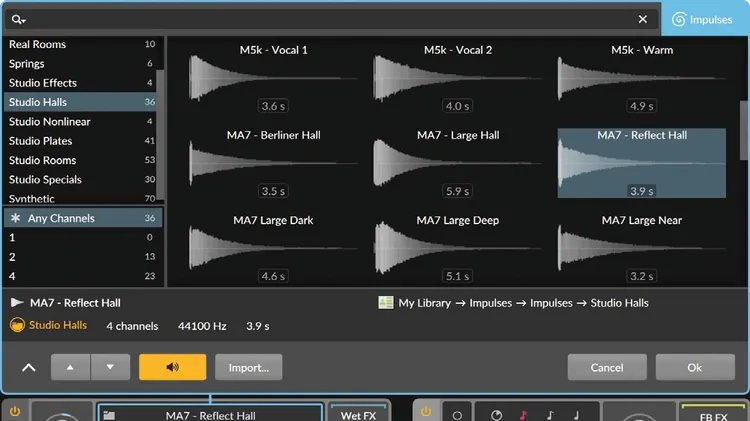Select the M5k - Warm impulse
The width and height of the screenshot is (750, 421).
coord(642,78)
